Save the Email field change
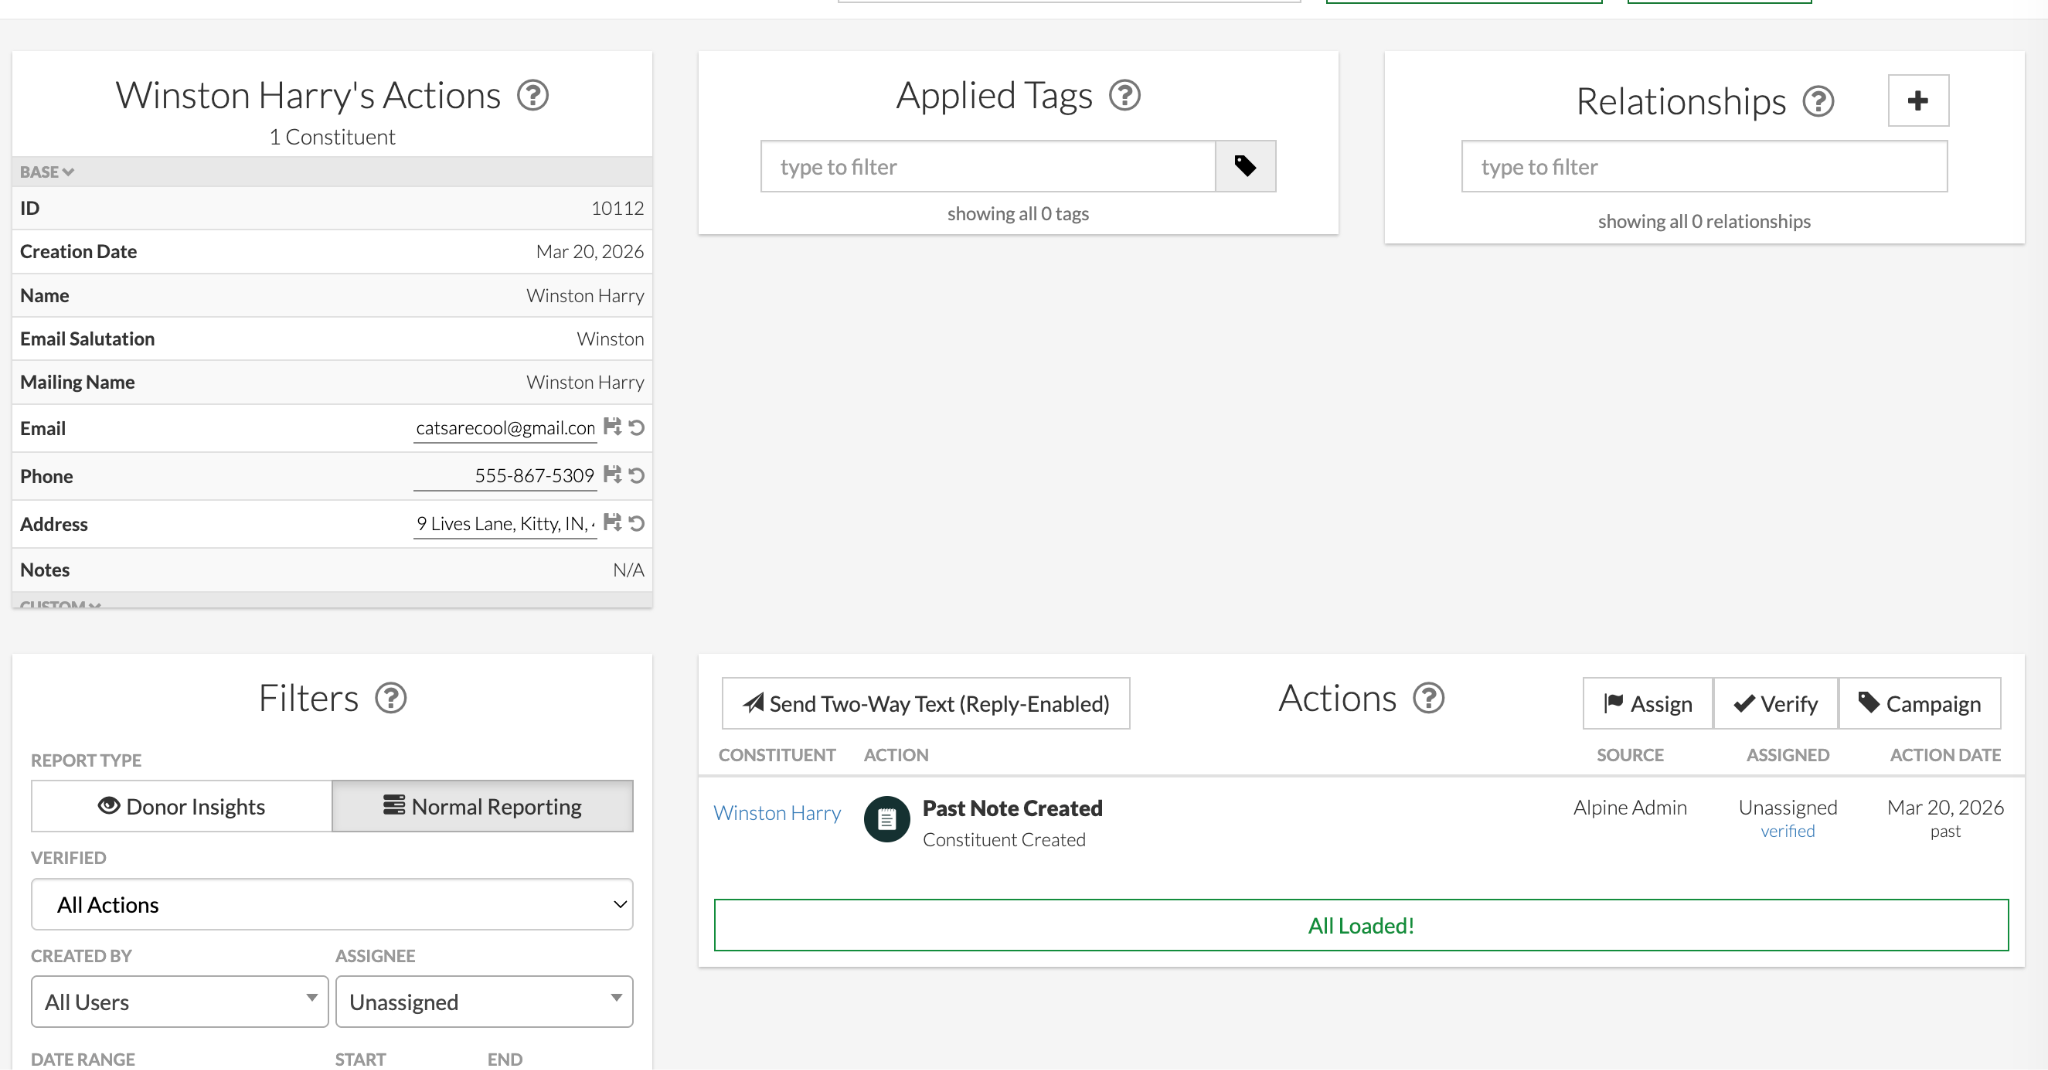This screenshot has width=2048, height=1070. pyautogui.click(x=612, y=427)
